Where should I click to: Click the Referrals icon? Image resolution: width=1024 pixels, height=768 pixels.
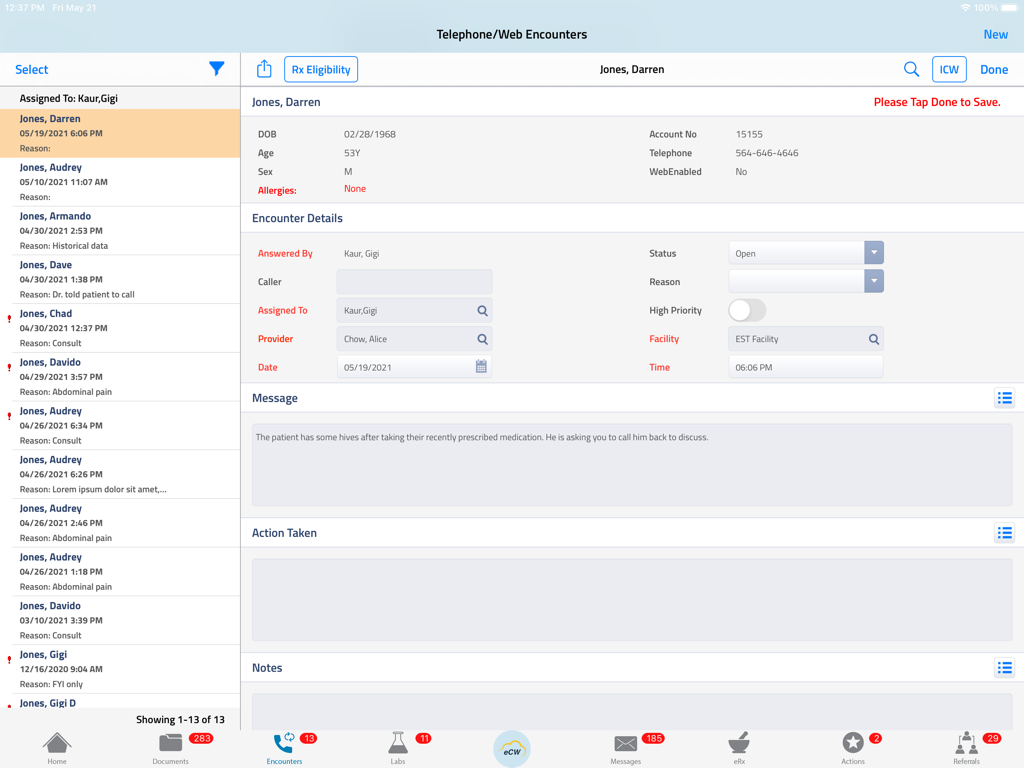[x=965, y=744]
